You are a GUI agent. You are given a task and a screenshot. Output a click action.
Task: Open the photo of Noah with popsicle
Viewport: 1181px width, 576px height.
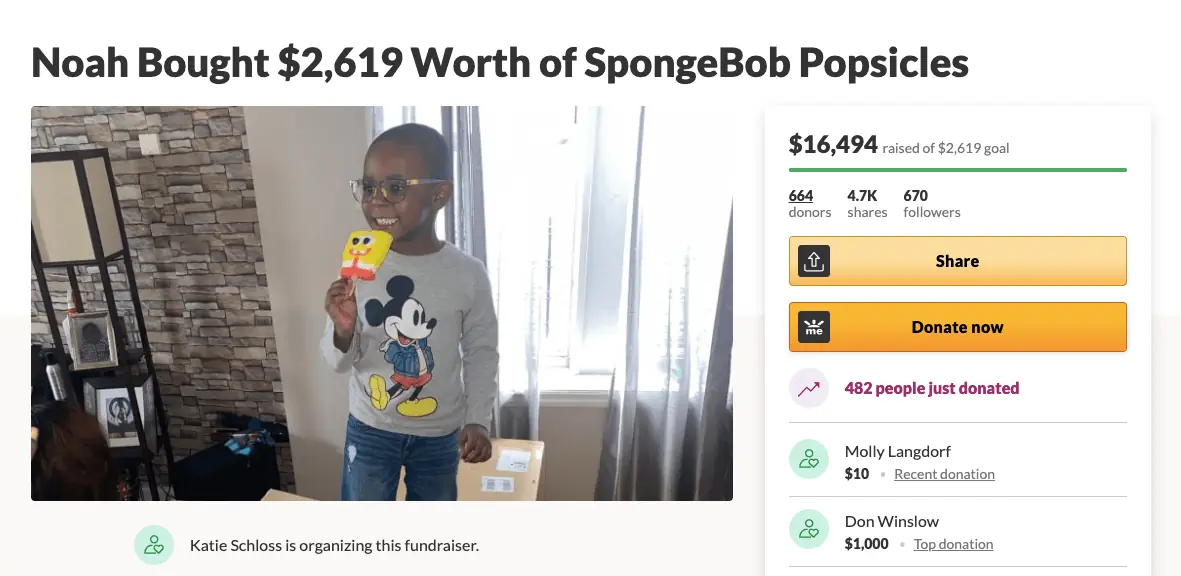point(381,303)
